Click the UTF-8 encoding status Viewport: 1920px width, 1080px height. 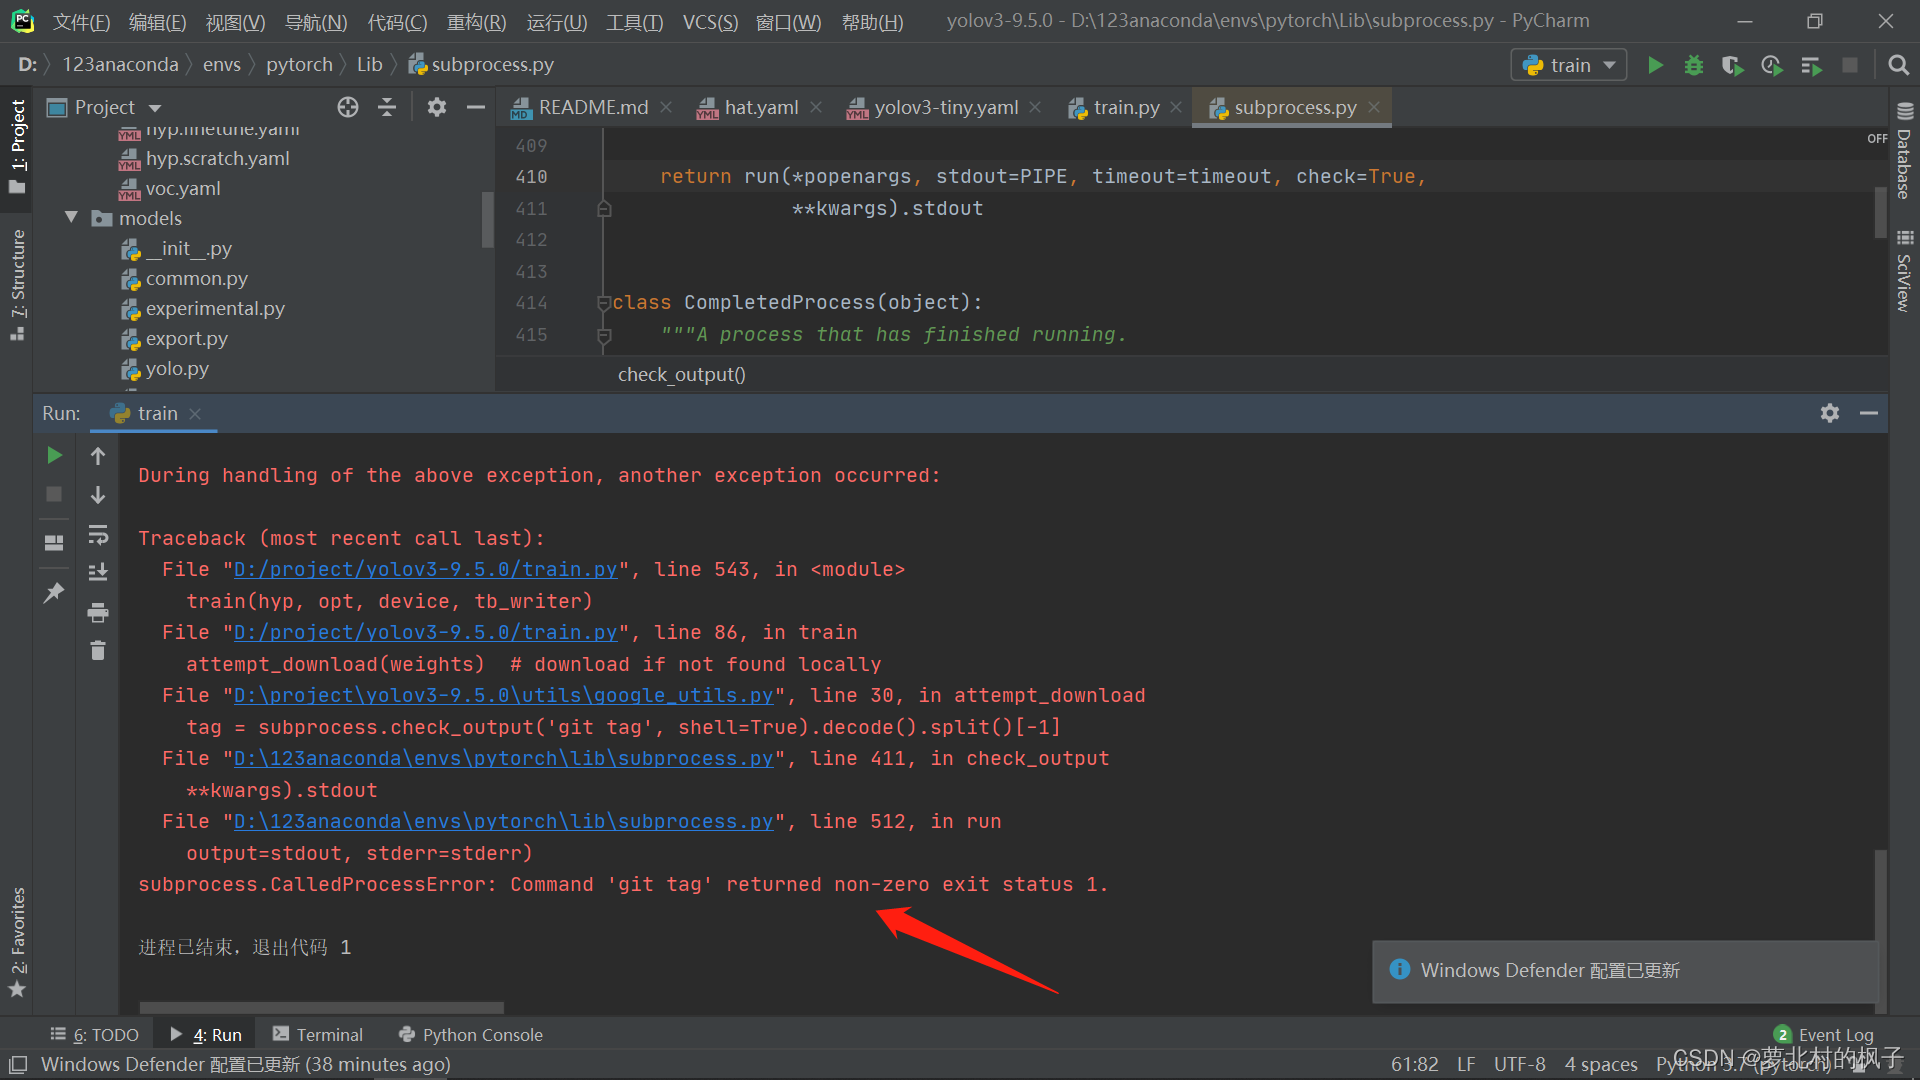(x=1519, y=1064)
